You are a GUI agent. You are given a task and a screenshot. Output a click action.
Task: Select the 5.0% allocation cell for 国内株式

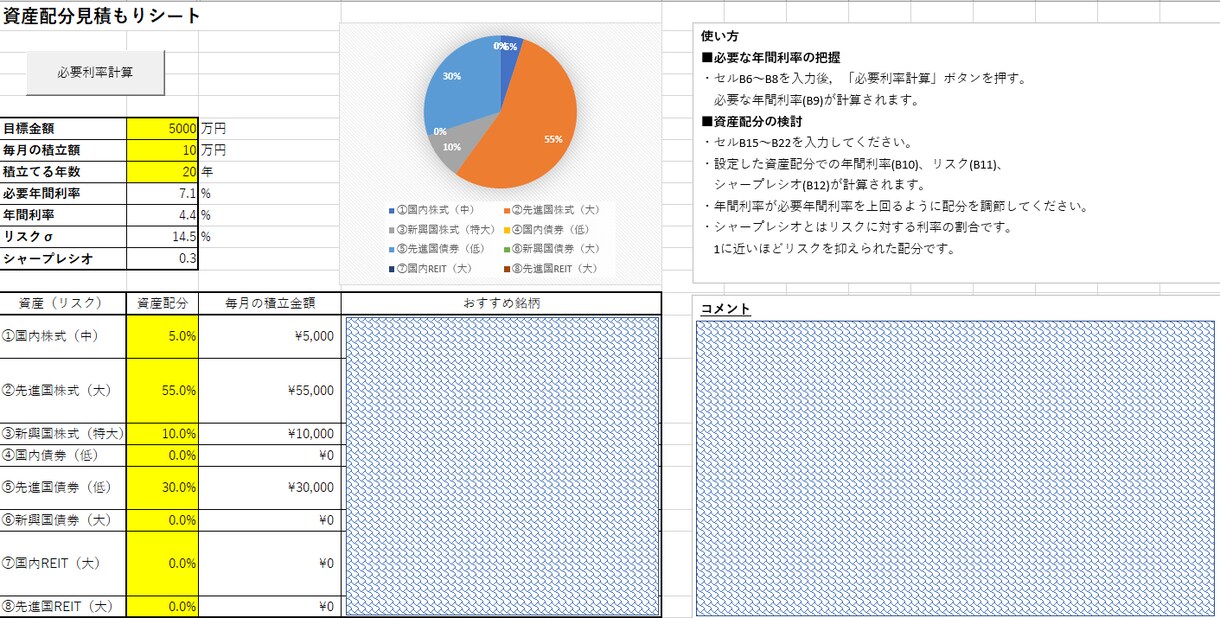tap(163, 337)
